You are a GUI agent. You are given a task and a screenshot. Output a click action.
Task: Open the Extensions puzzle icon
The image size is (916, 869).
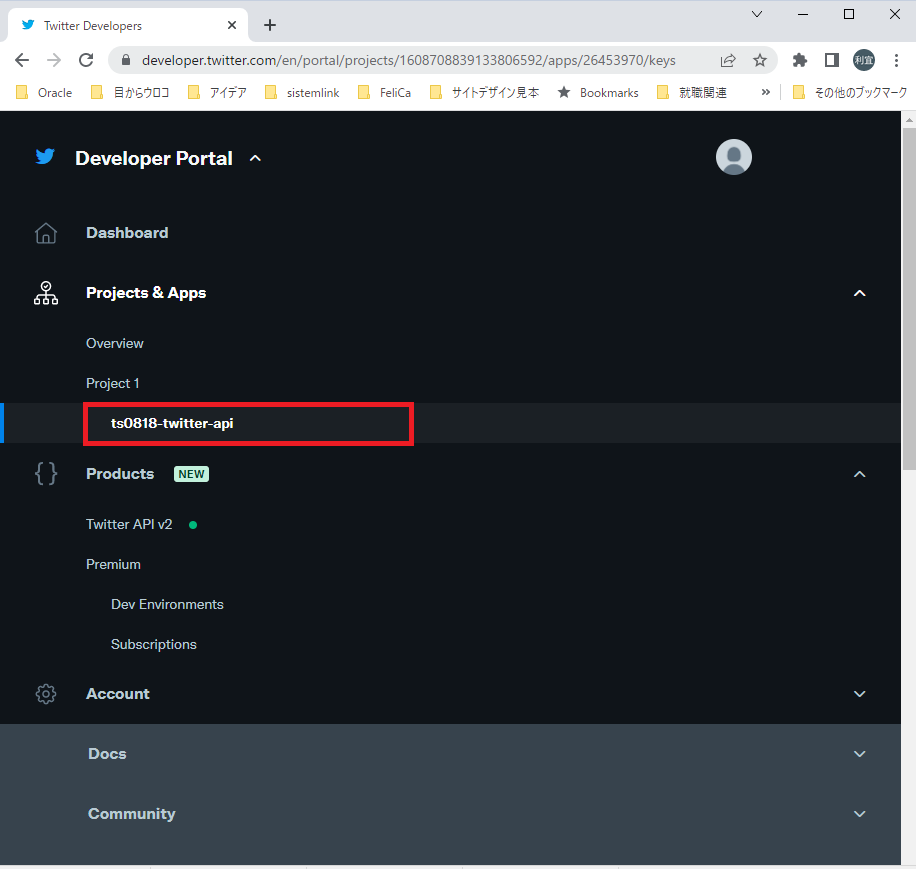tap(799, 60)
